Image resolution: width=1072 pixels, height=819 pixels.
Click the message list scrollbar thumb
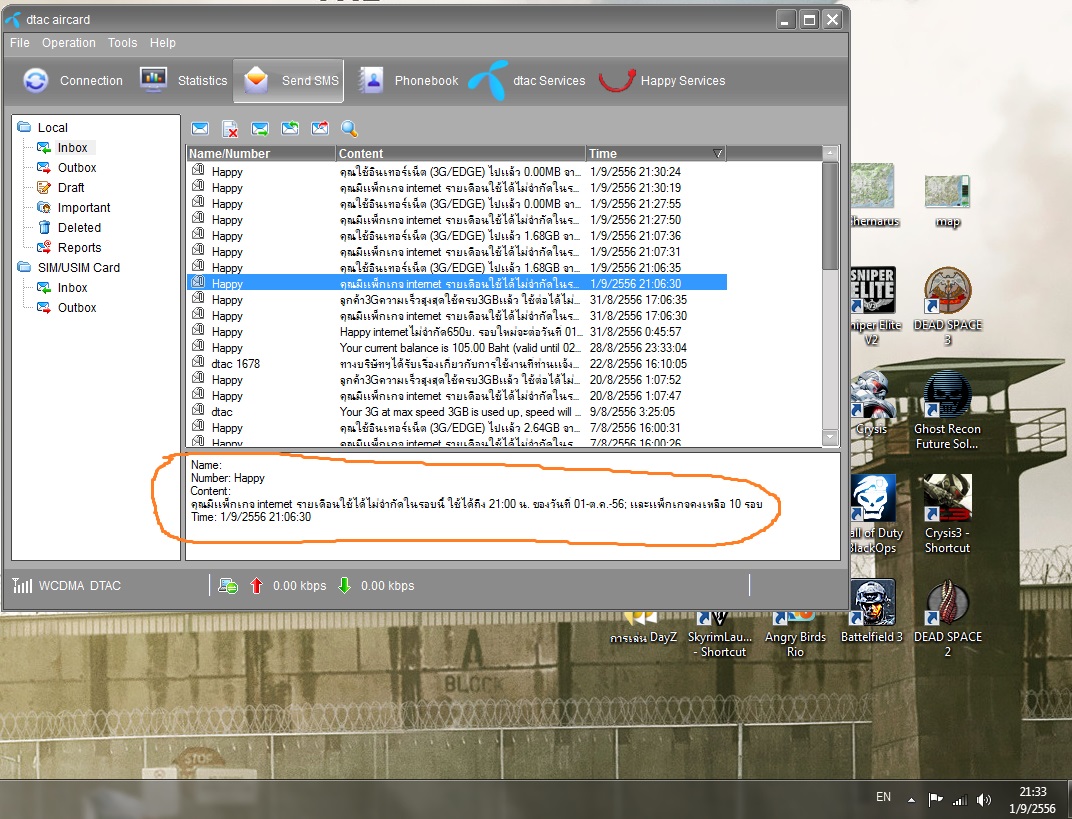click(x=830, y=215)
